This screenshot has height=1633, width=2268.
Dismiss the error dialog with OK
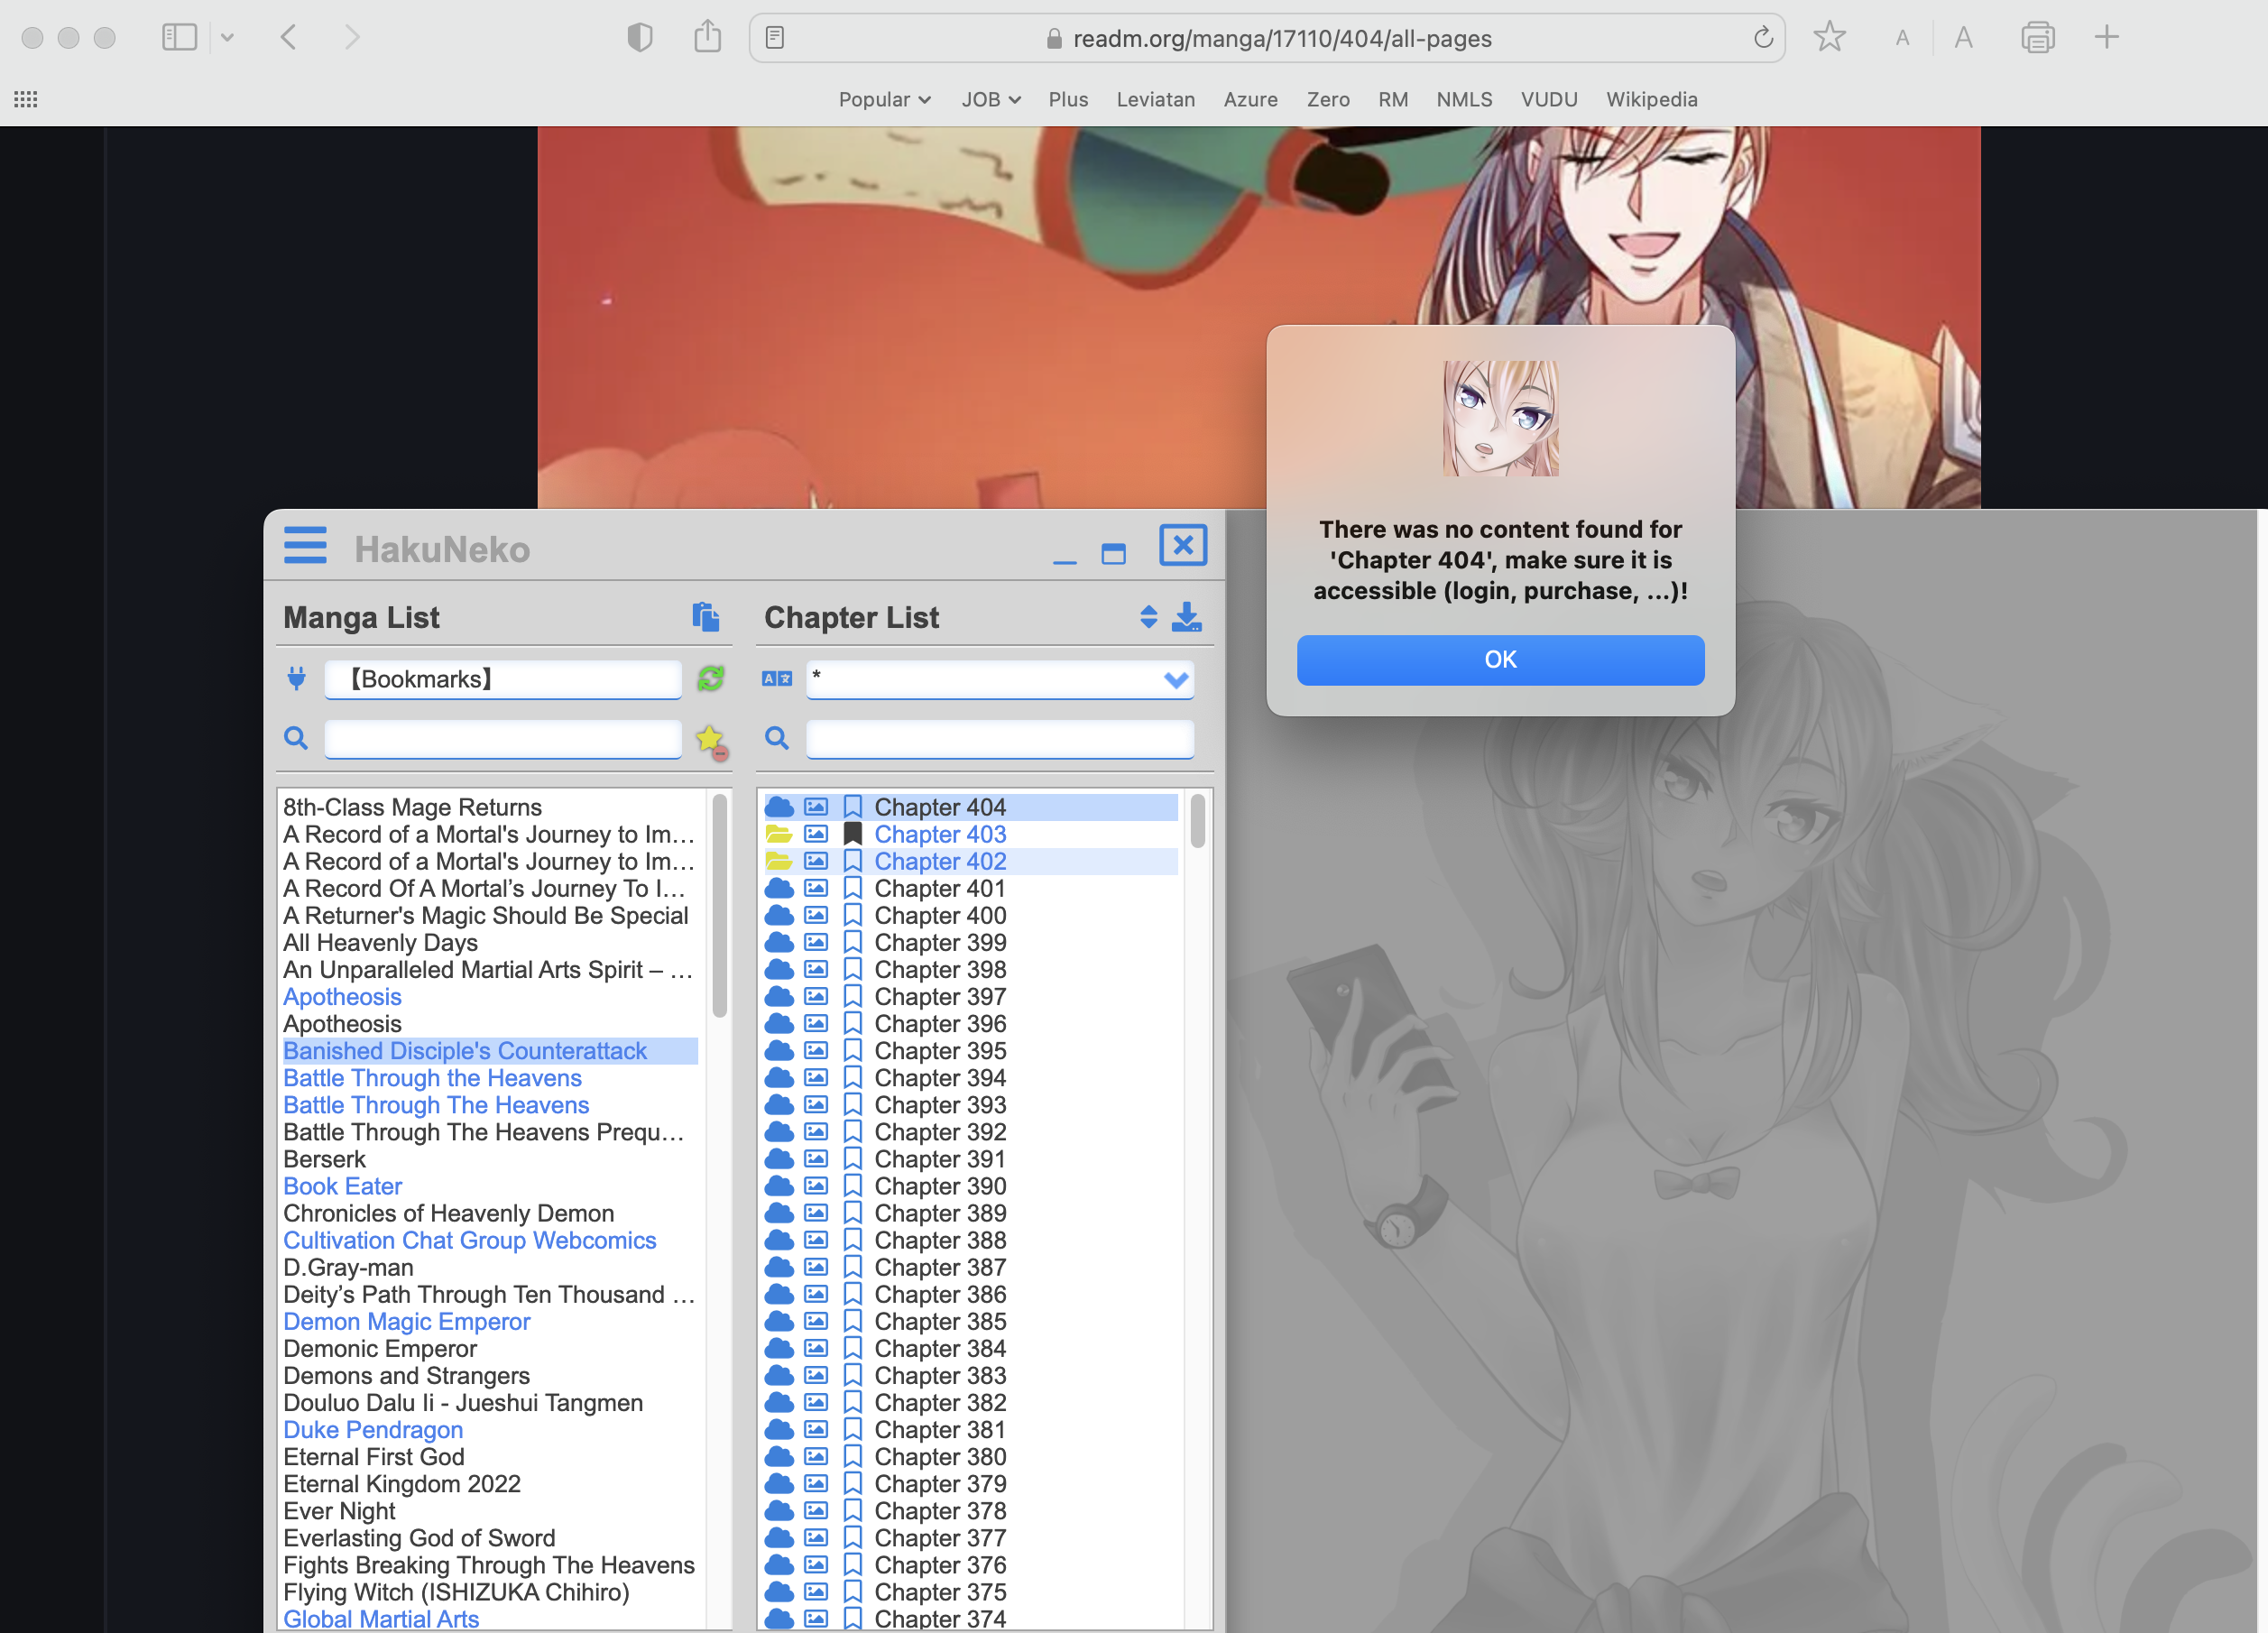pos(1500,659)
